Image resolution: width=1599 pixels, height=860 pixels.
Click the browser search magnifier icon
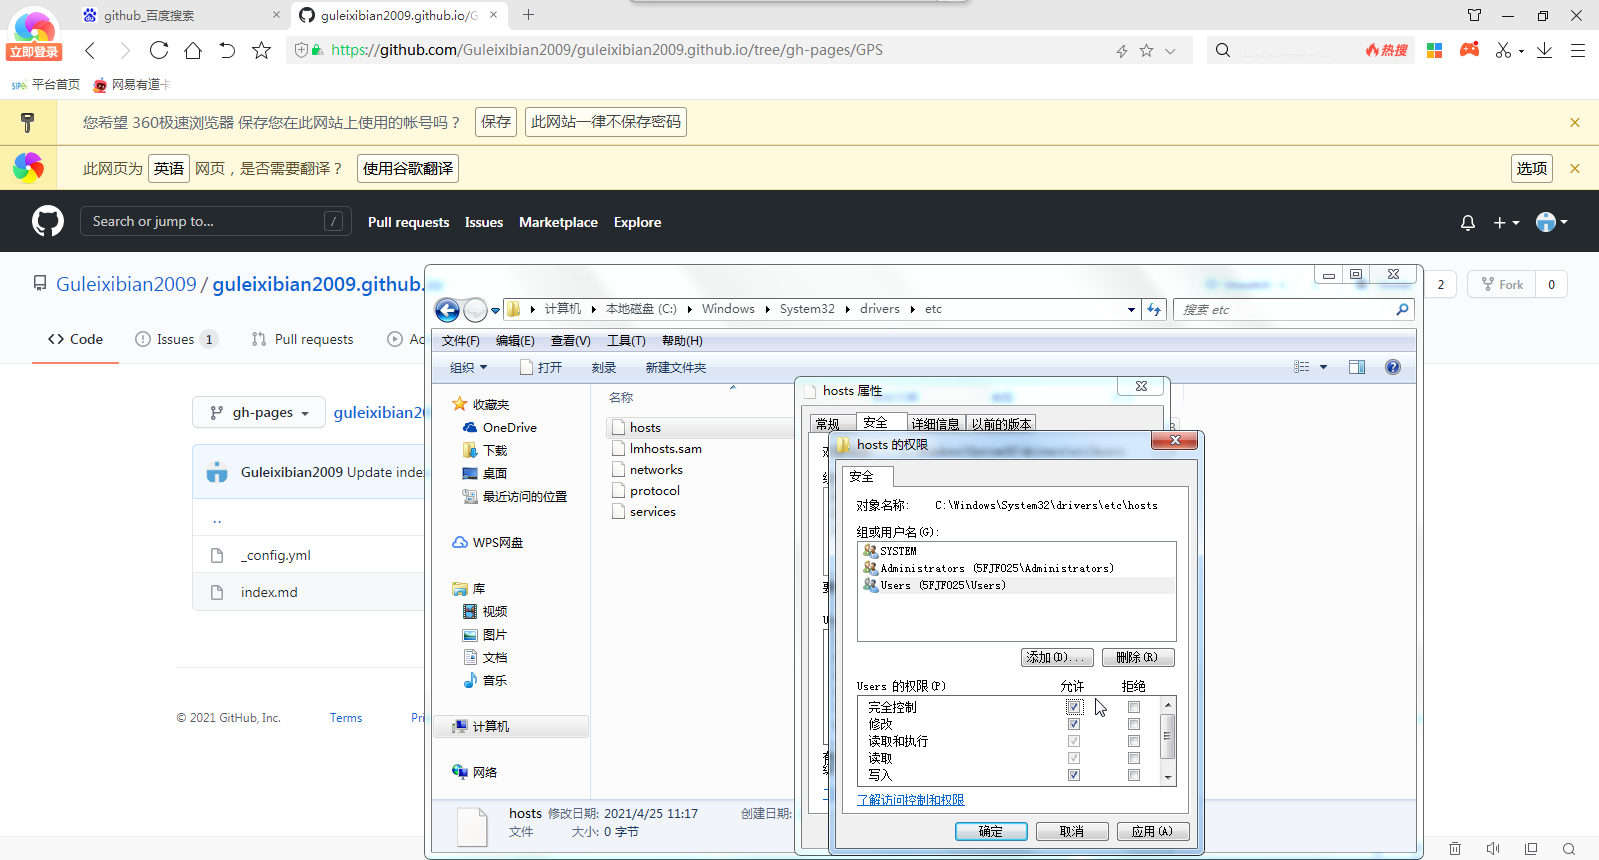(1223, 50)
